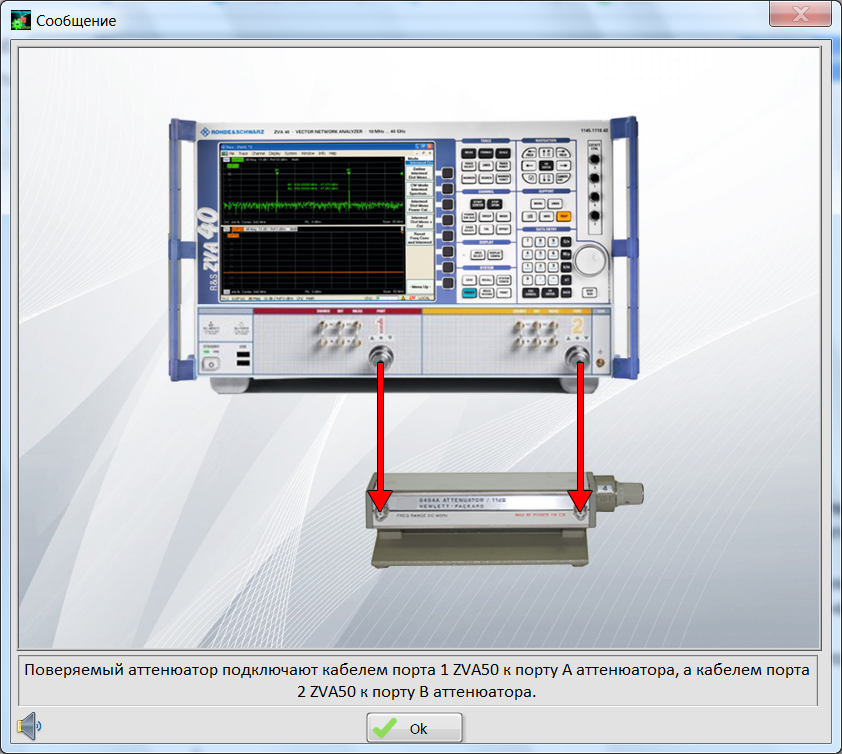This screenshot has height=754, width=842.
Task: Click the large rotary knob on analyzer
Action: tap(591, 259)
